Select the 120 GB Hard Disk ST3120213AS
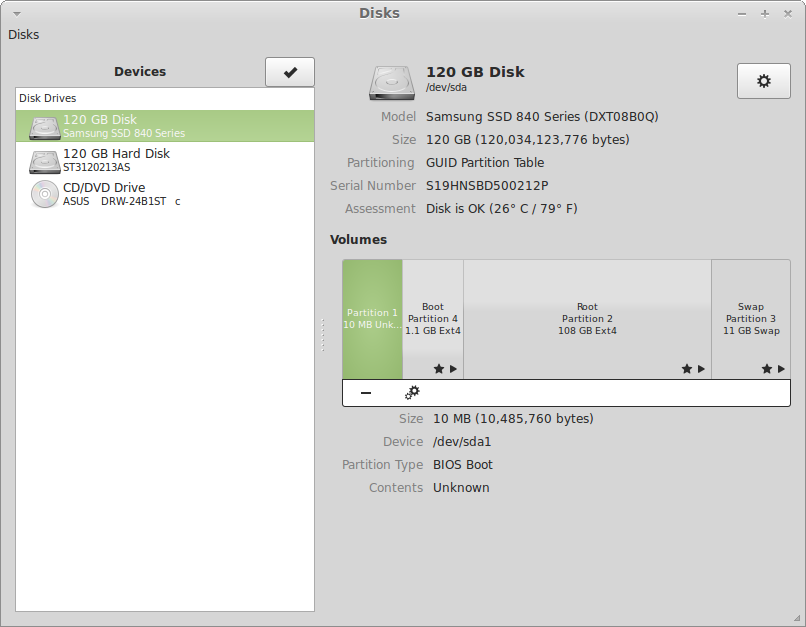 tap(164, 160)
